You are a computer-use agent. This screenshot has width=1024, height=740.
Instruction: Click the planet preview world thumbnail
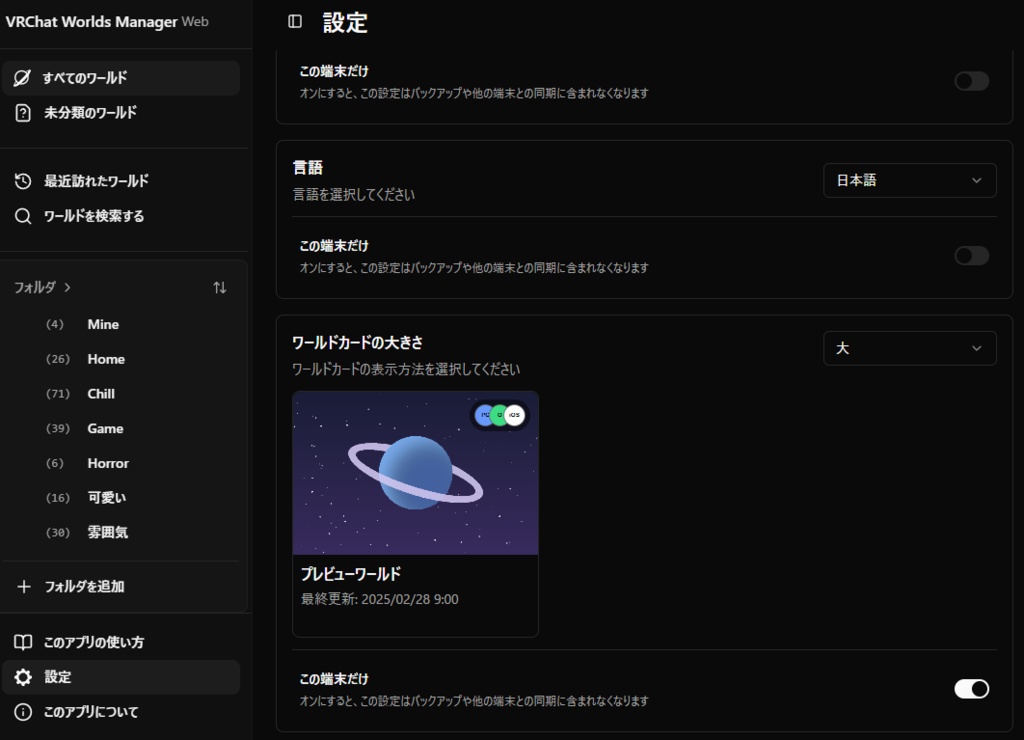[415, 473]
